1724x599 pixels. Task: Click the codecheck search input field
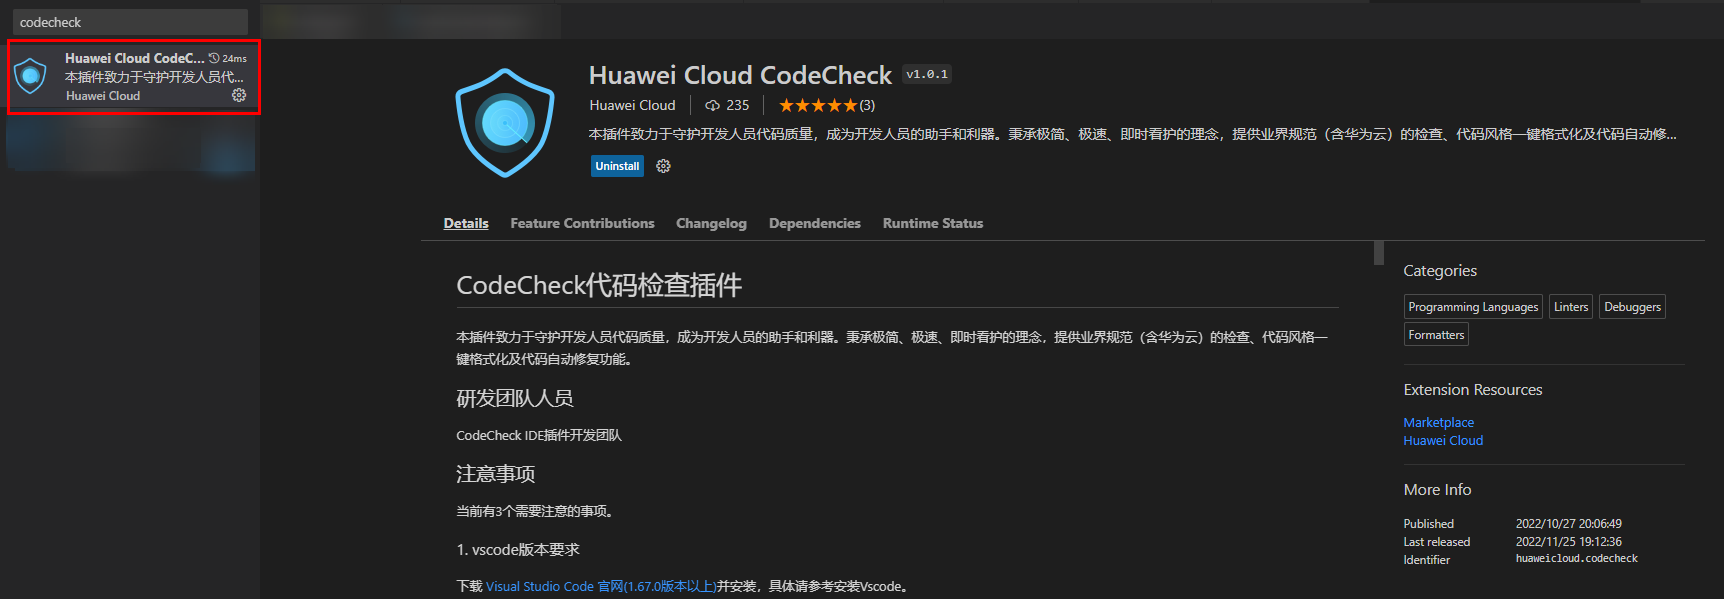(130, 22)
